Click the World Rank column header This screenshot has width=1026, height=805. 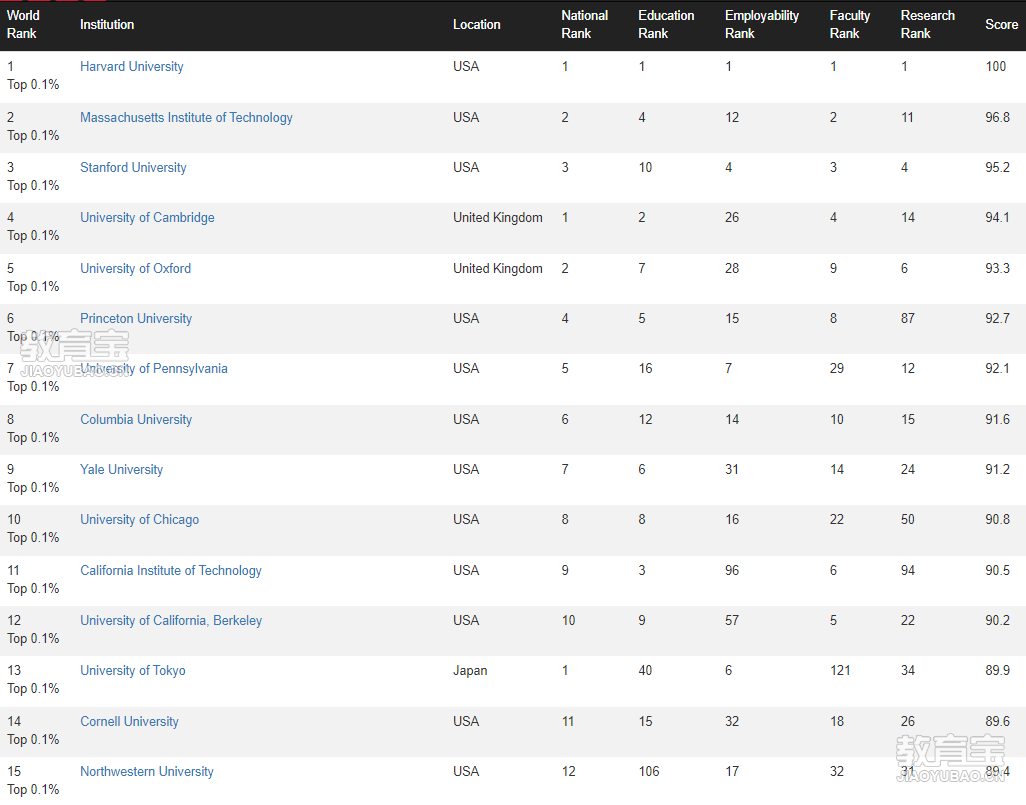coord(24,24)
